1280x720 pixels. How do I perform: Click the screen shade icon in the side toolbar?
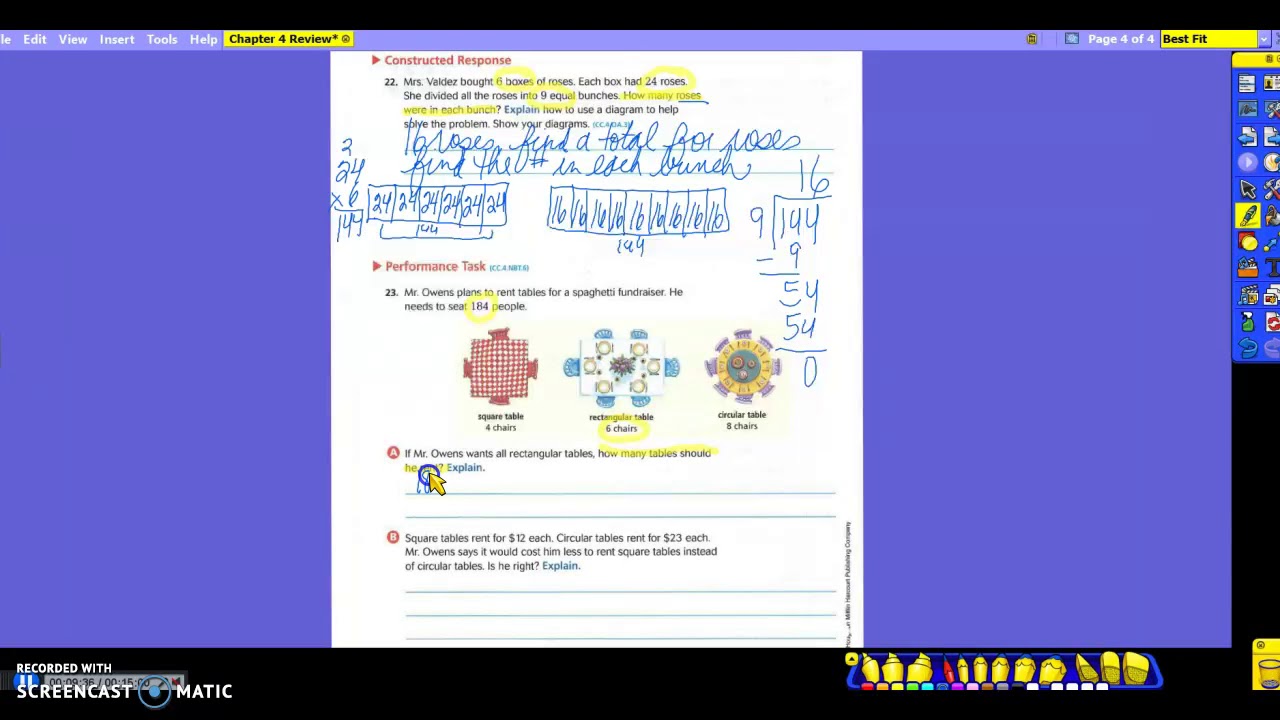pyautogui.click(x=1247, y=109)
